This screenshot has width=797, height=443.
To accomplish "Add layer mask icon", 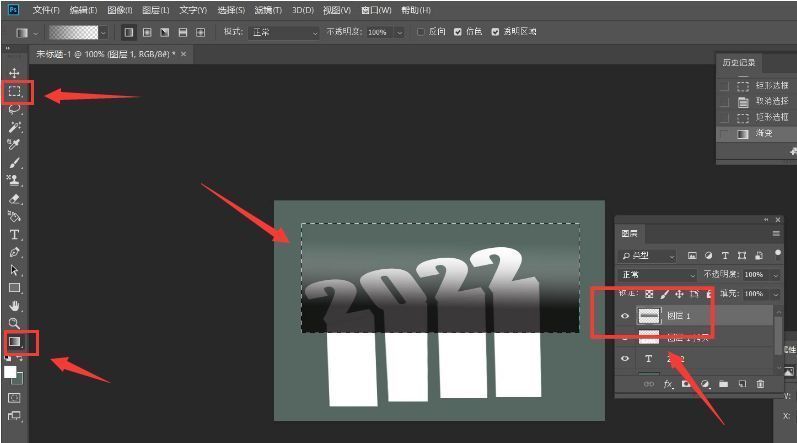I will coord(686,384).
